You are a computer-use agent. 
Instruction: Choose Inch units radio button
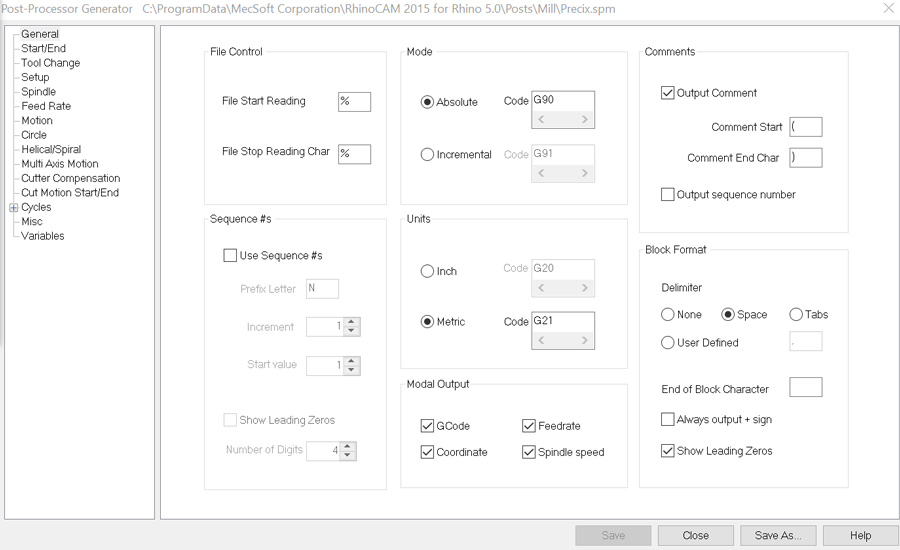[x=427, y=271]
